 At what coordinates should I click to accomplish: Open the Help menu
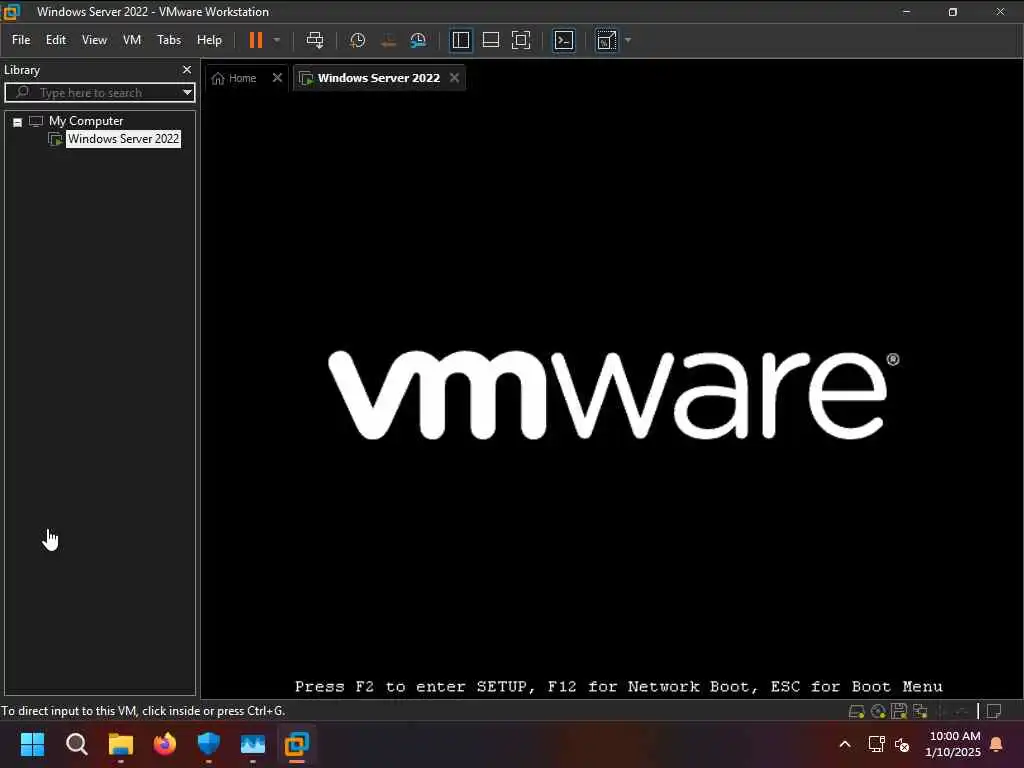click(209, 40)
